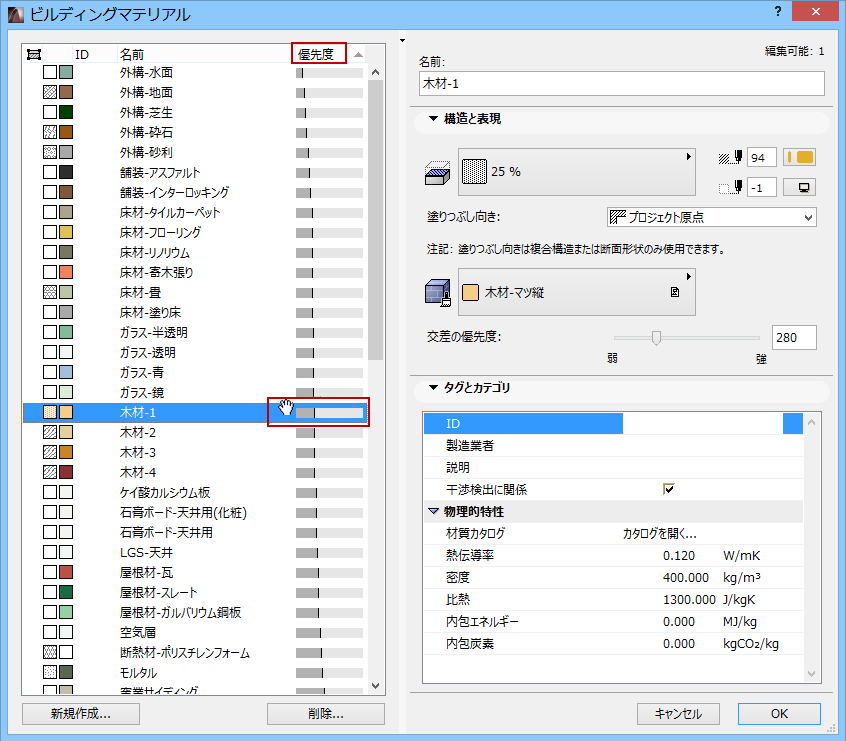The image size is (846, 741).
Task: Click the sort direction arrow after 優先度
Action: 358,55
